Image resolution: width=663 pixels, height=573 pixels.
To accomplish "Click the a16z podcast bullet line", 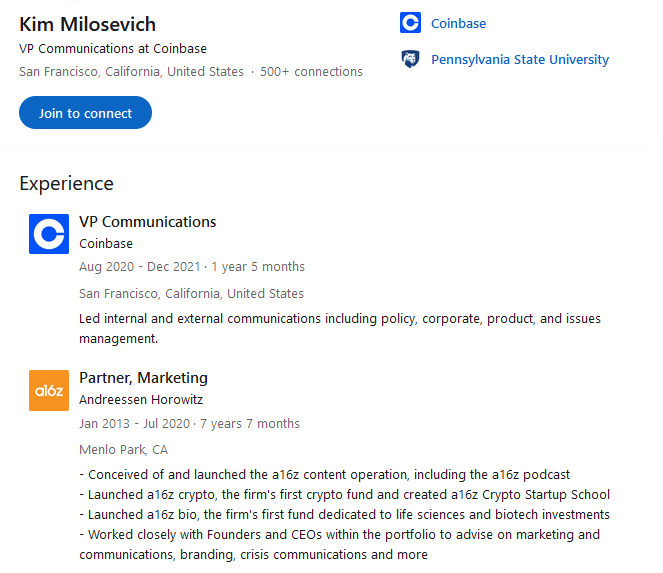I will [x=325, y=474].
